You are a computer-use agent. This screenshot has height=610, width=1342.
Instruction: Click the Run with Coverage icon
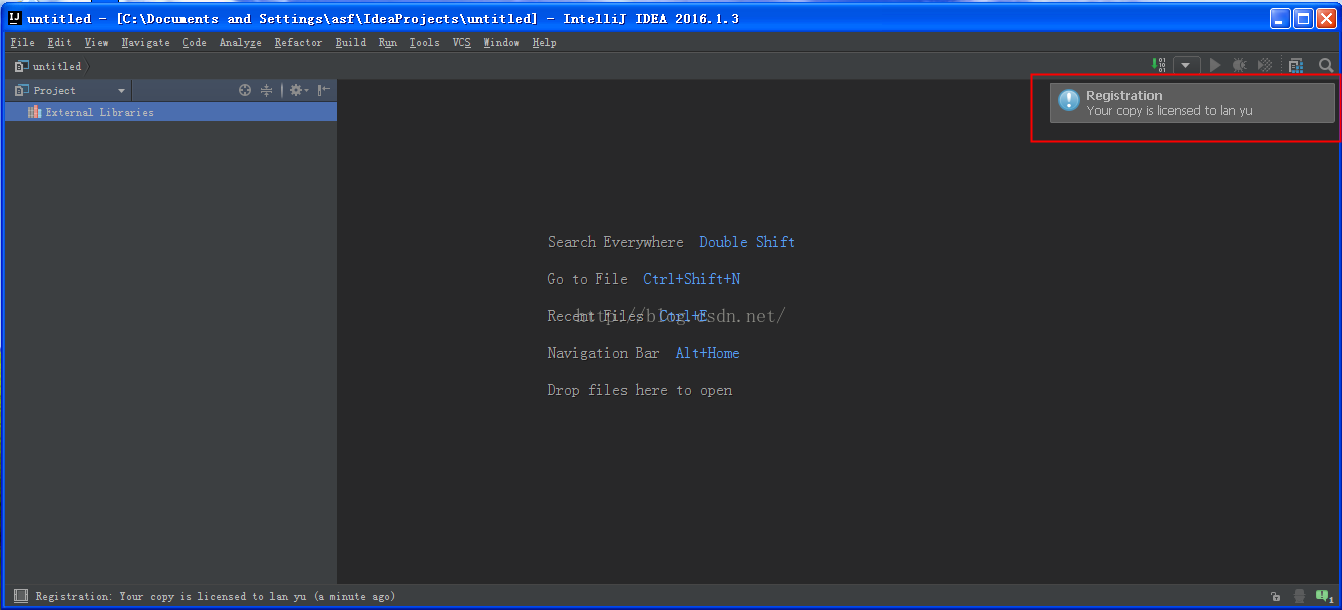point(1265,65)
